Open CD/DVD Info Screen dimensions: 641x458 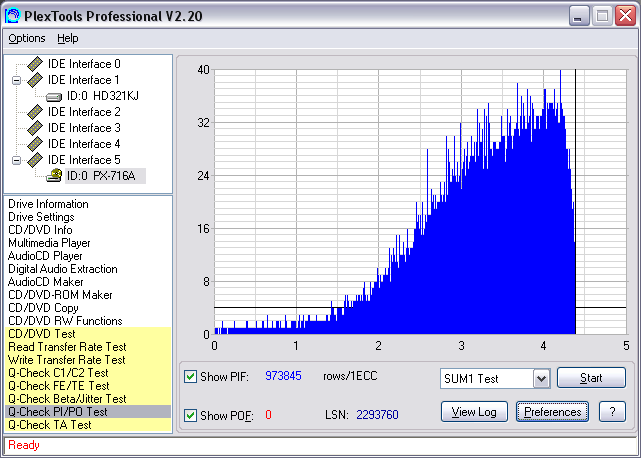[x=40, y=230]
